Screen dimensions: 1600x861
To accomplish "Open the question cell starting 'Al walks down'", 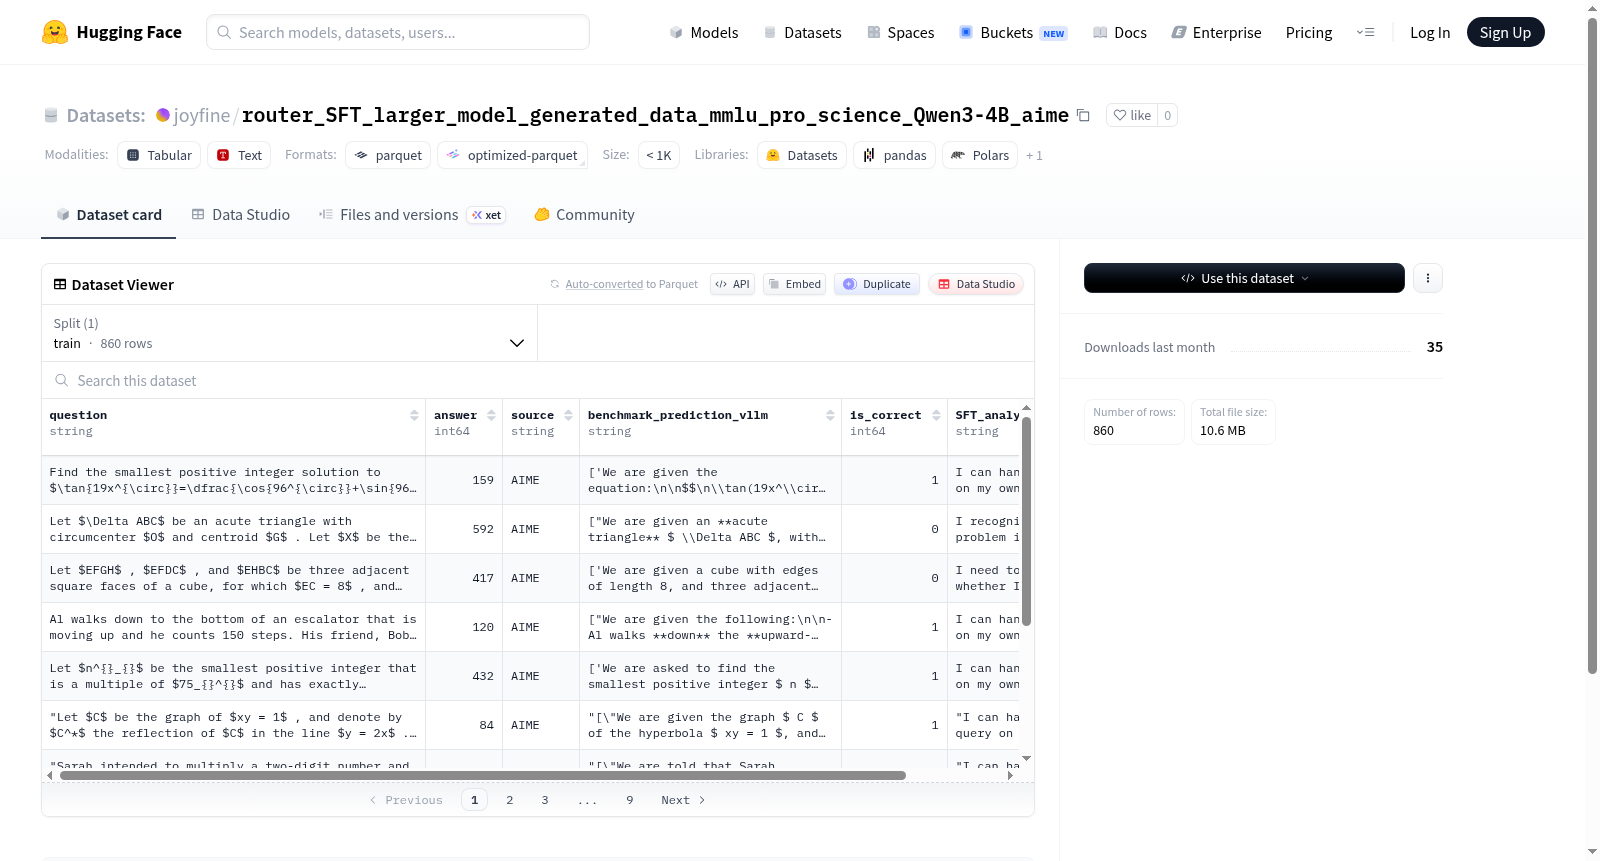I will (x=234, y=627).
